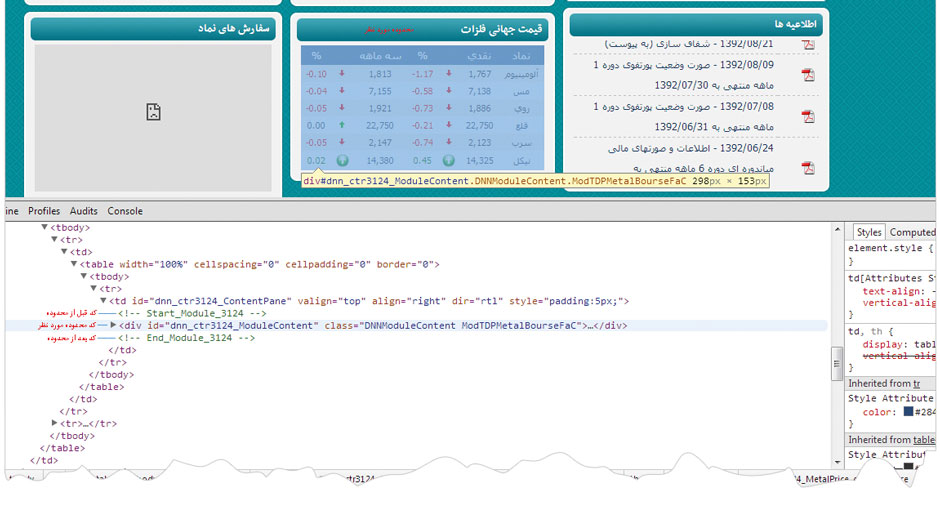
Task: Click the elements panel scrollbar up arrow
Action: point(838,231)
